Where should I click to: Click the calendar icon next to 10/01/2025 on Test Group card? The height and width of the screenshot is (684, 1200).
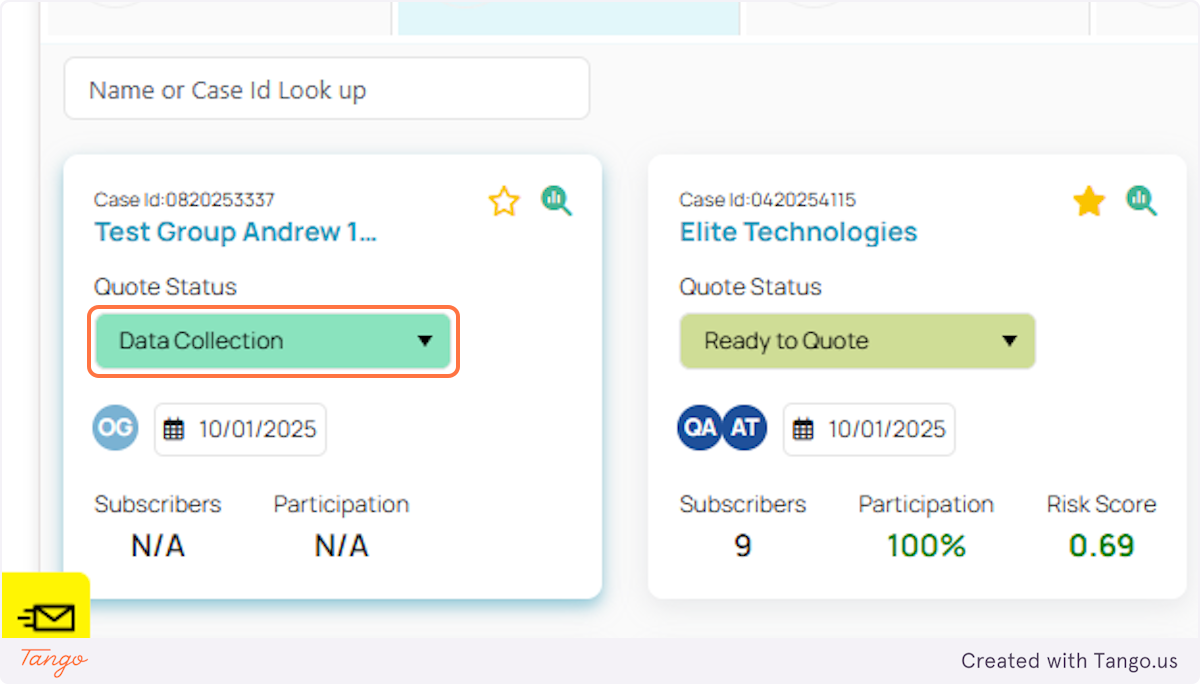click(x=175, y=428)
